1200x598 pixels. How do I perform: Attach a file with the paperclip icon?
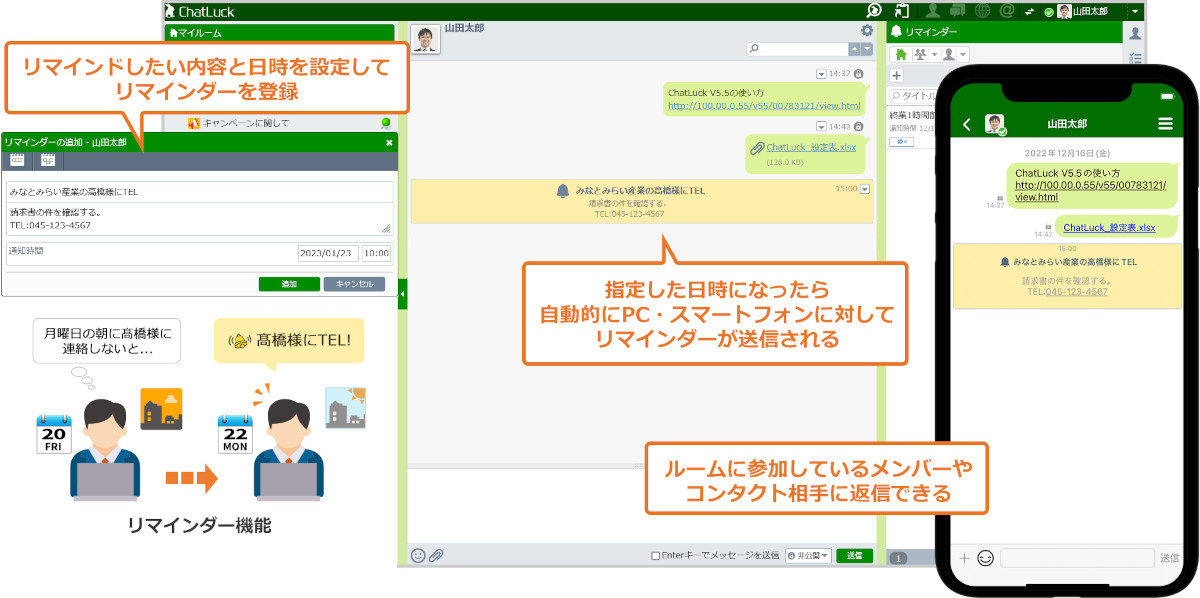tap(436, 555)
